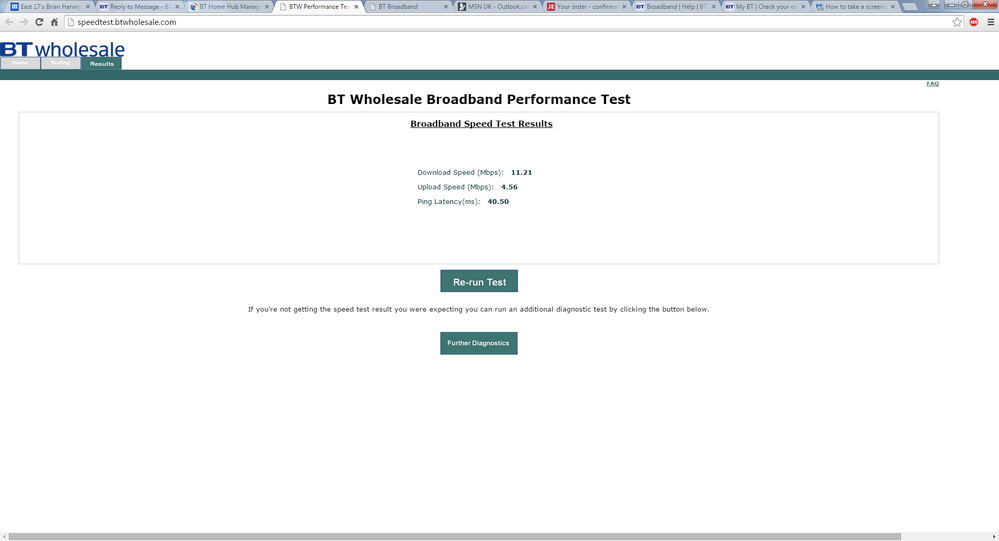999x541 pixels.
Task: Reload the speed test page
Action: (x=39, y=22)
